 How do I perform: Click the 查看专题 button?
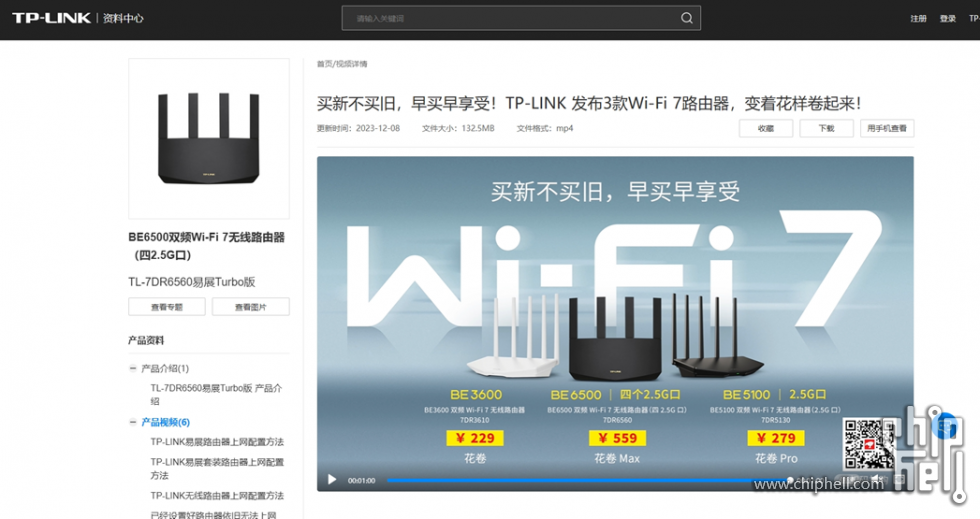pyautogui.click(x=167, y=306)
